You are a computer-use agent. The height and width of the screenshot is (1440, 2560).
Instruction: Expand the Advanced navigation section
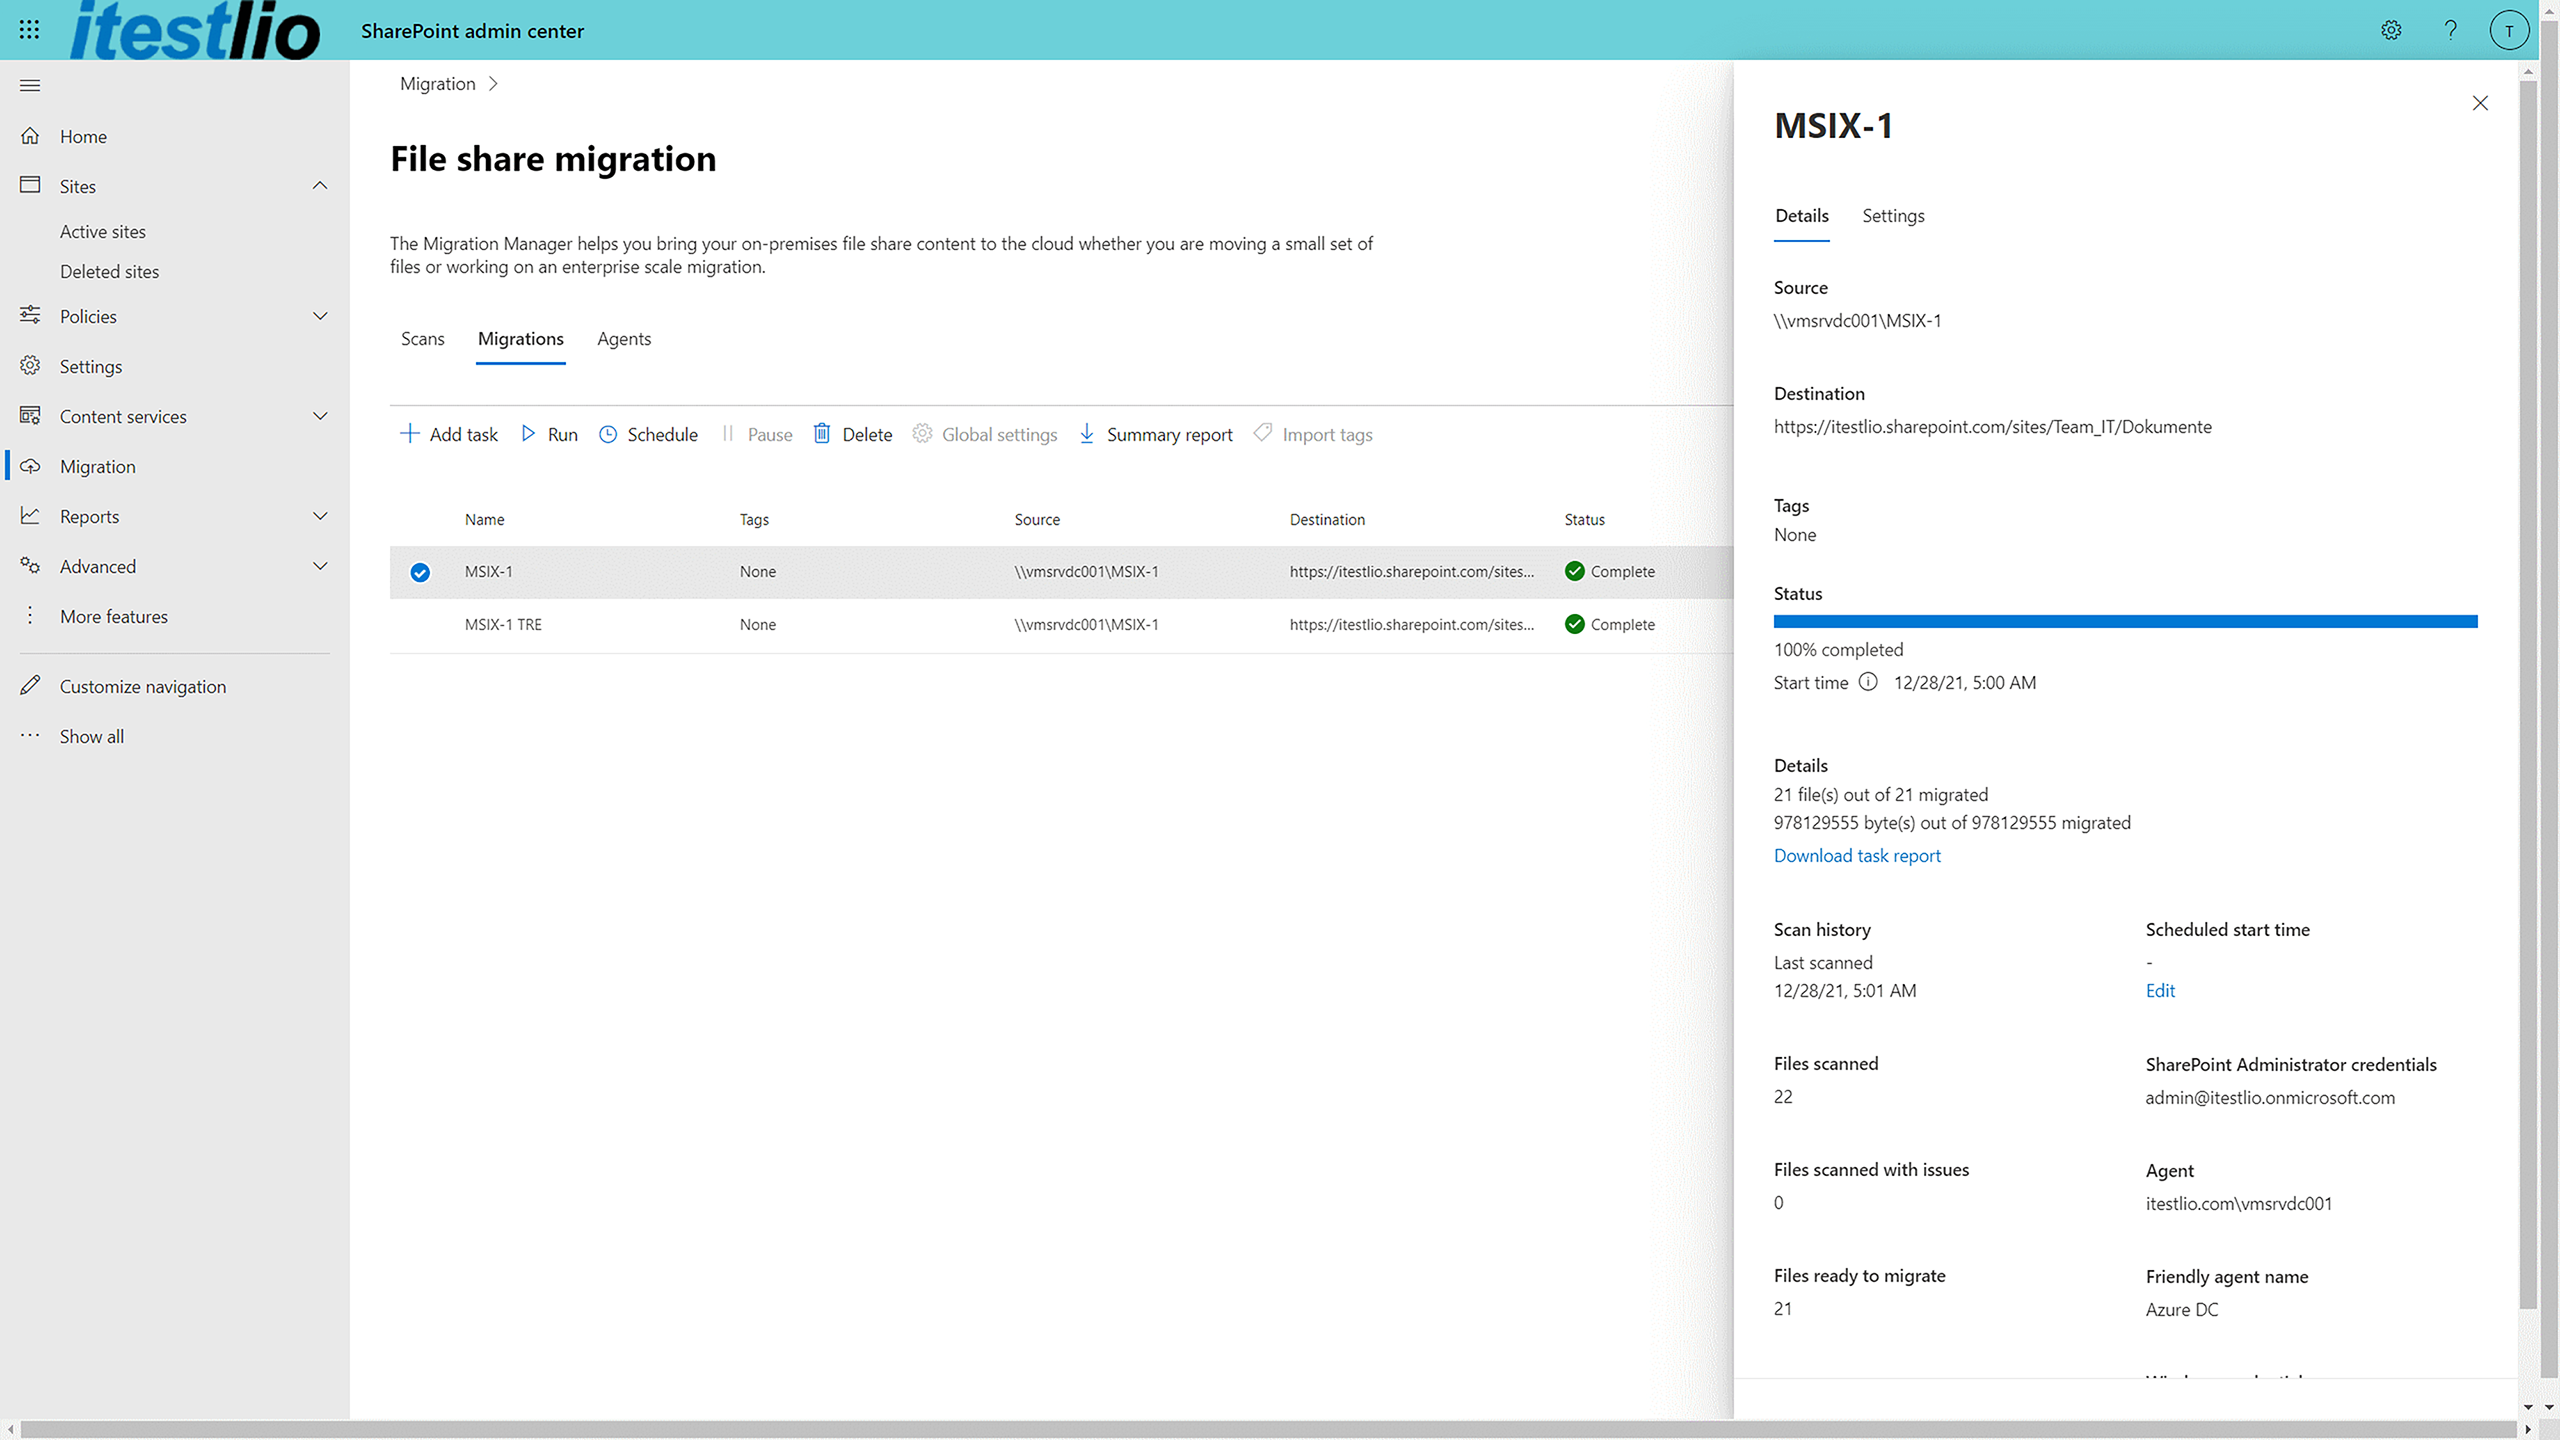[320, 566]
